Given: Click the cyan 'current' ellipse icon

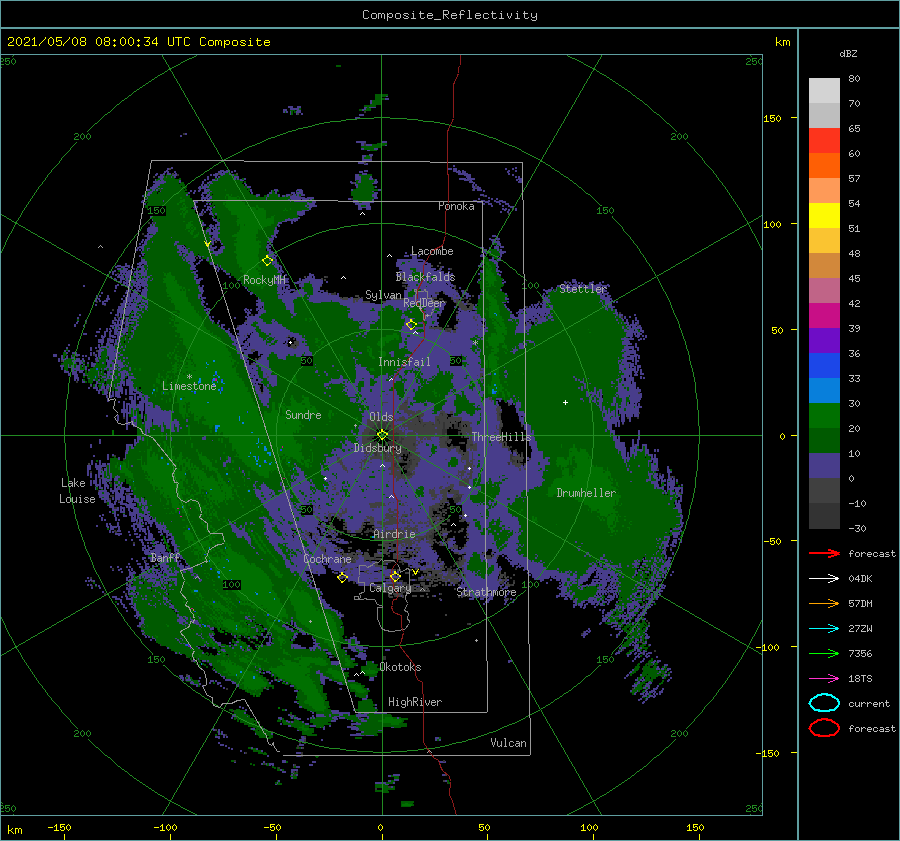Looking at the screenshot, I should [824, 703].
